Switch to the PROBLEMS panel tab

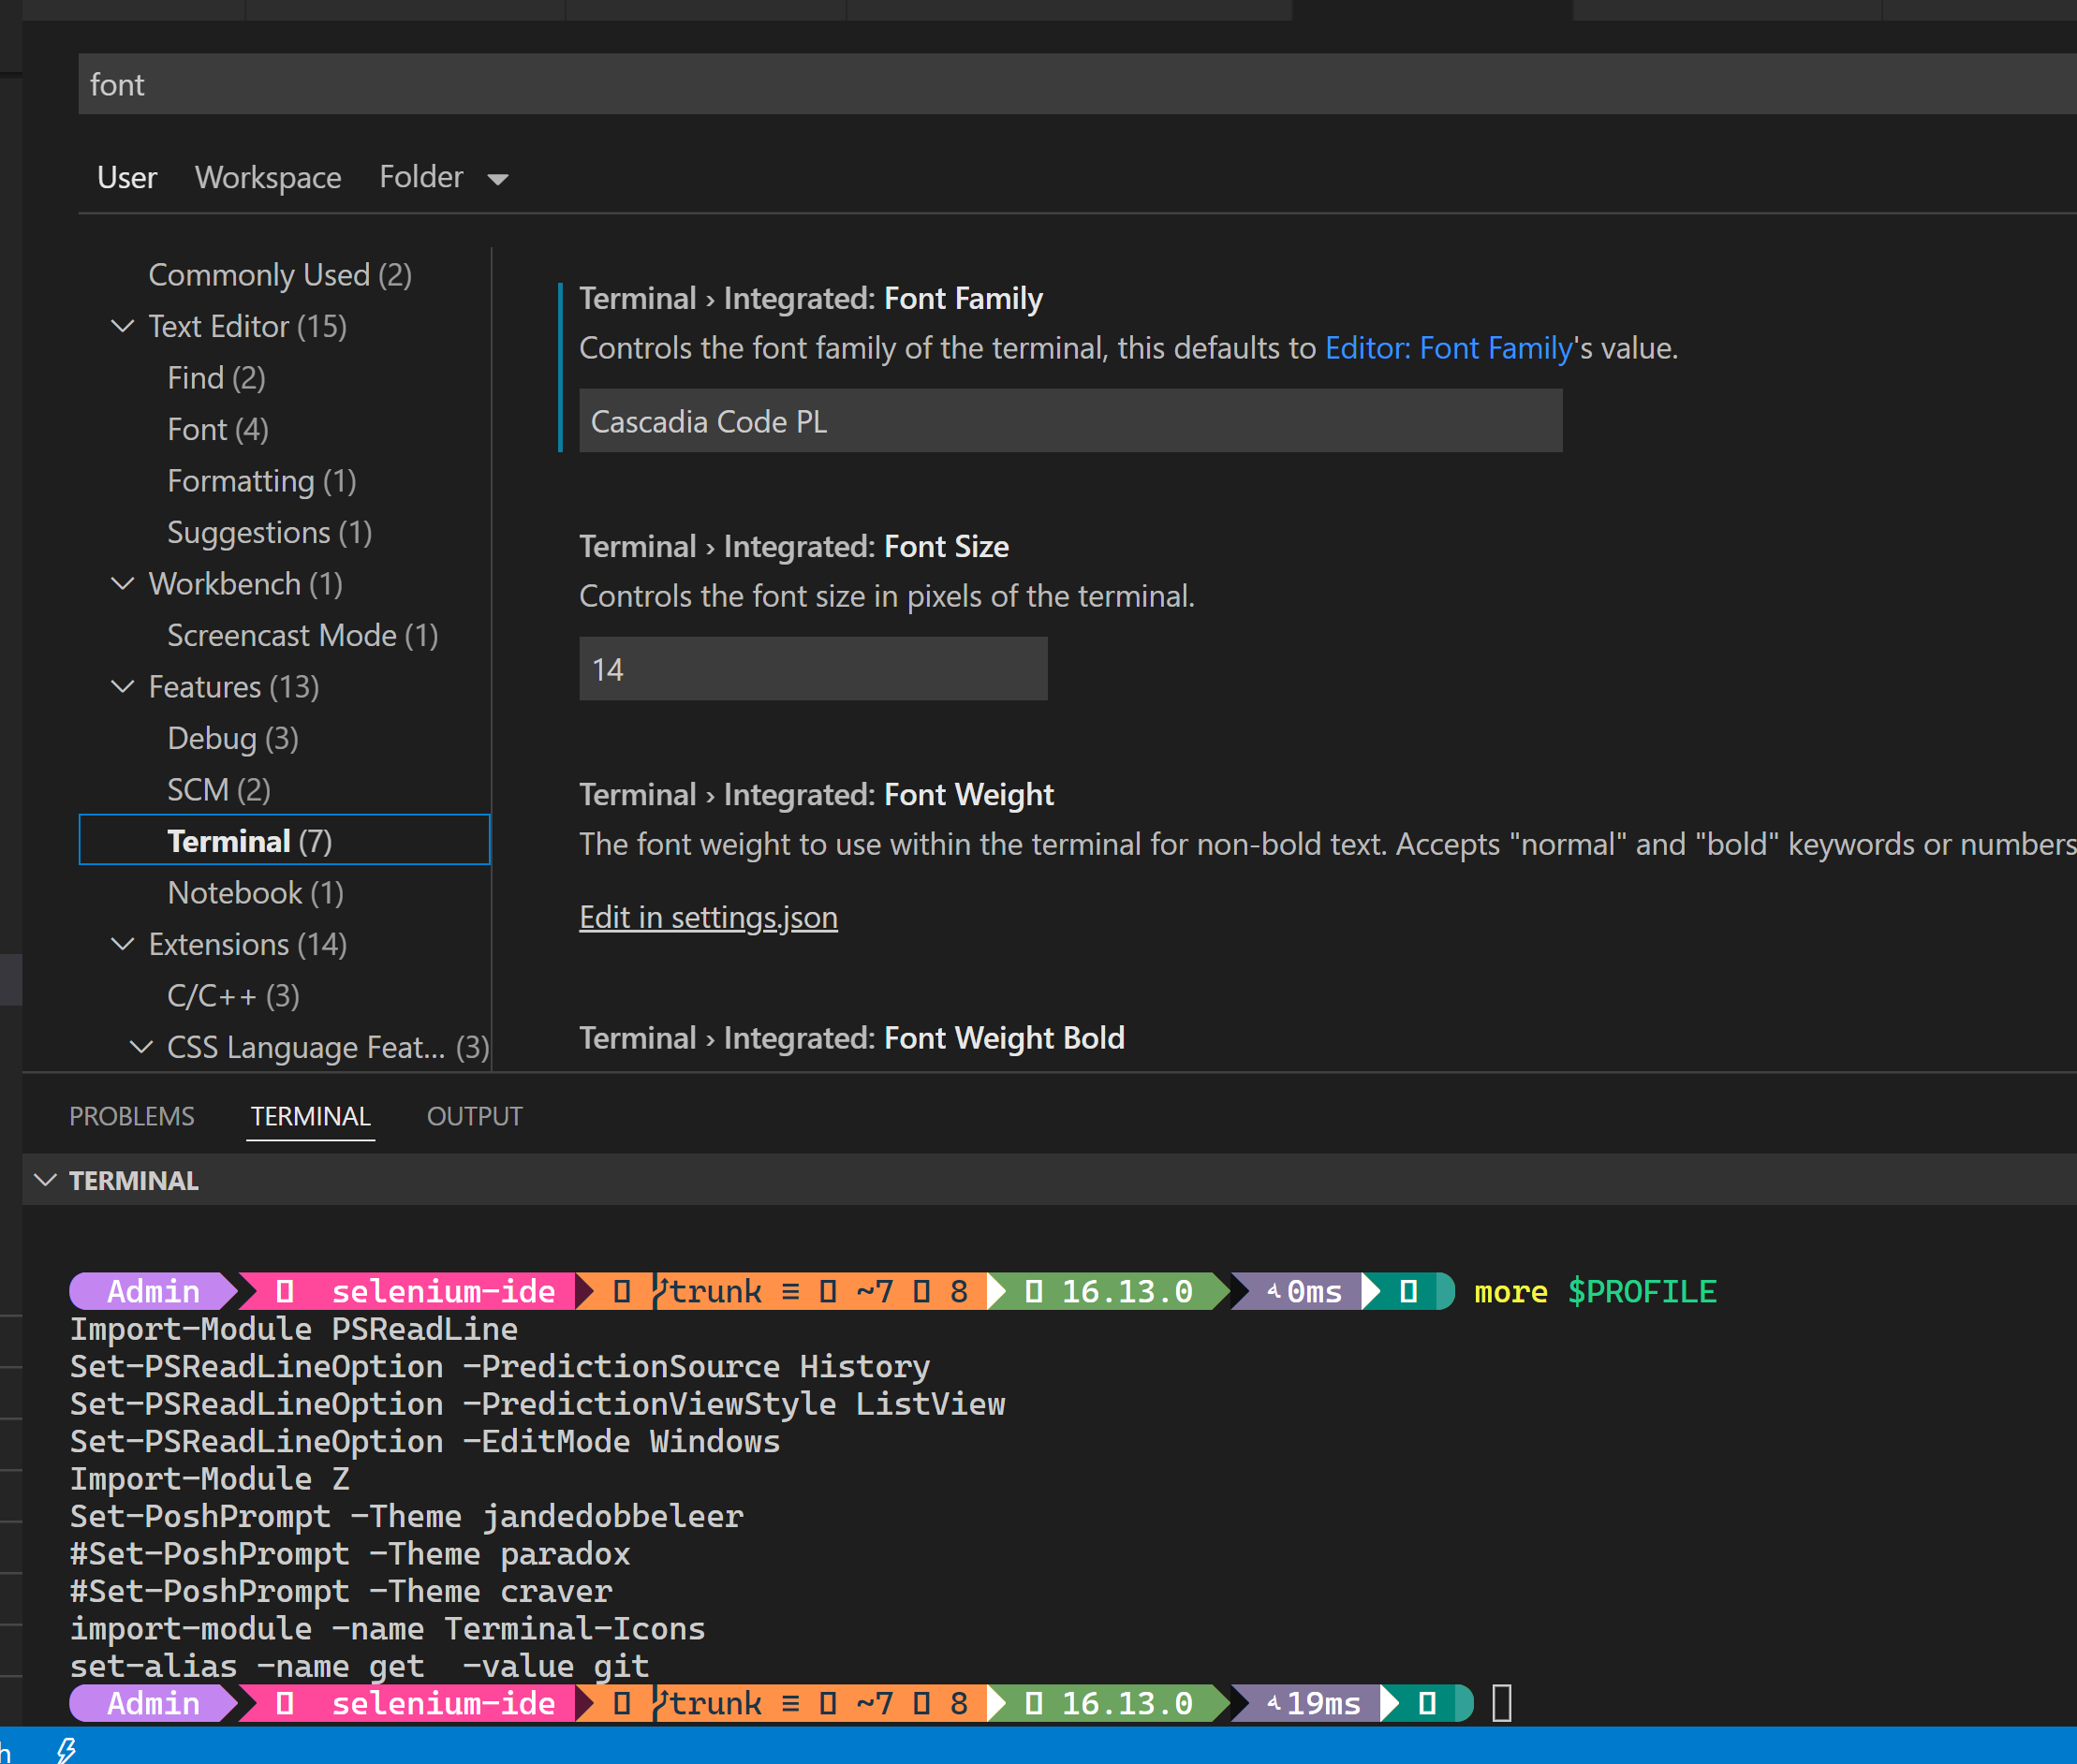point(131,1116)
